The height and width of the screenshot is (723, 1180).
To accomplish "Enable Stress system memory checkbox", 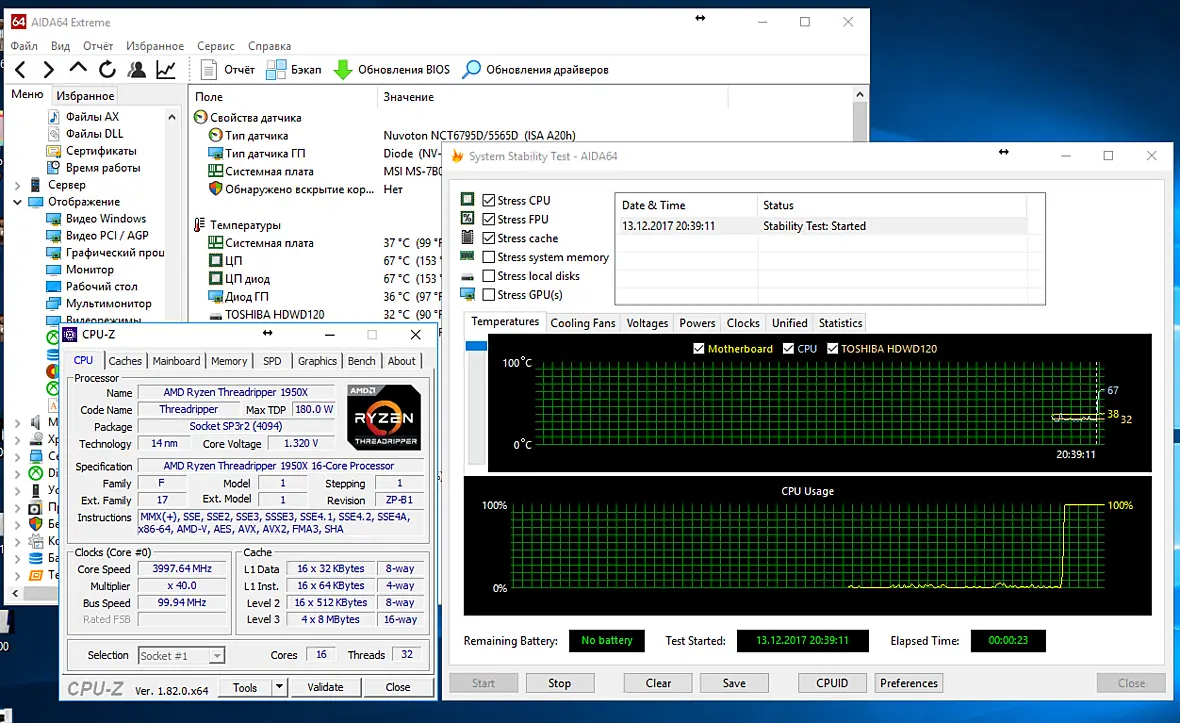I will (489, 257).
